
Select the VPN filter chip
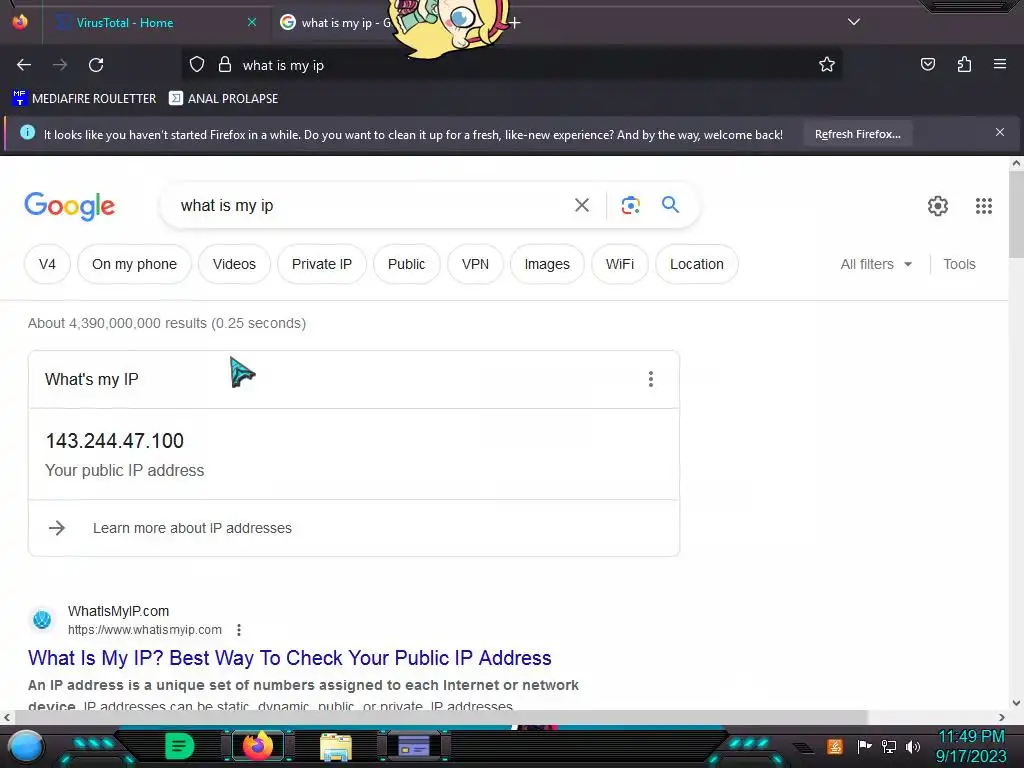475,264
